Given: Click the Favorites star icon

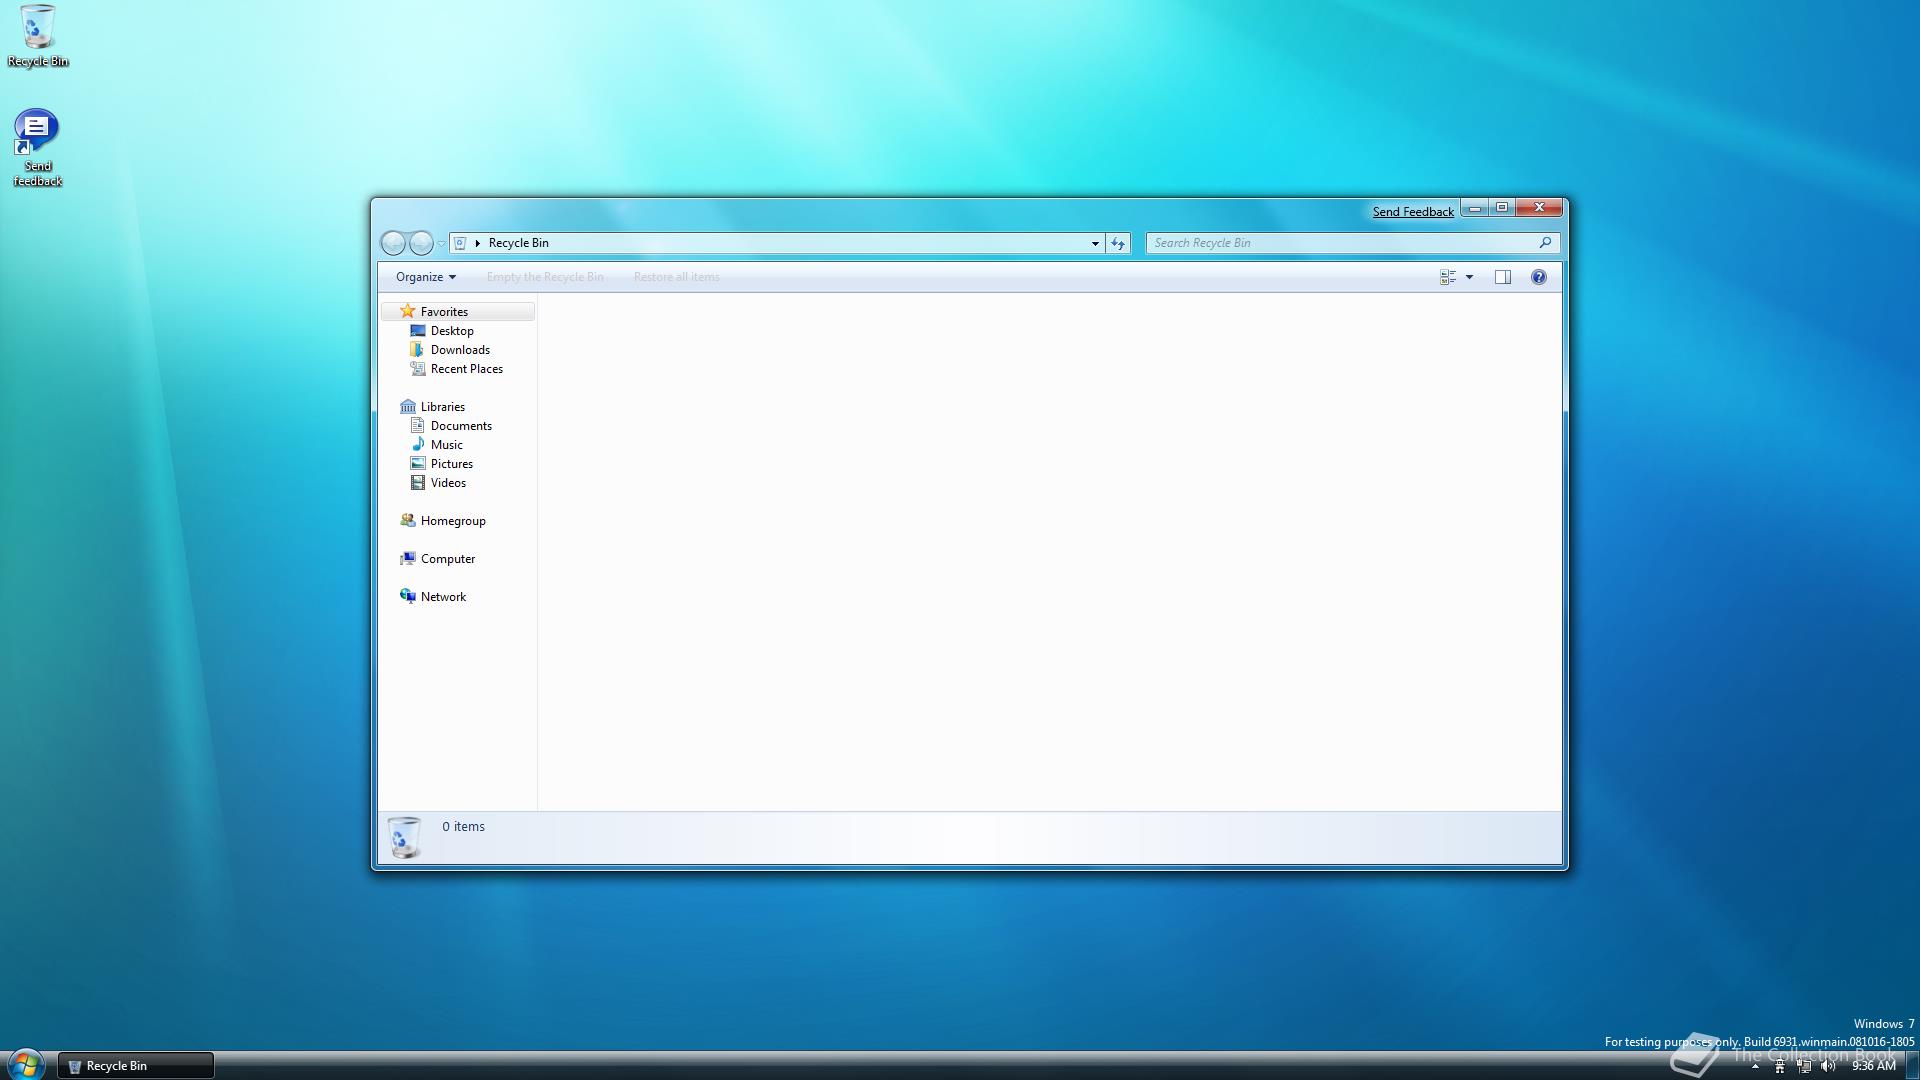Looking at the screenshot, I should [x=407, y=311].
